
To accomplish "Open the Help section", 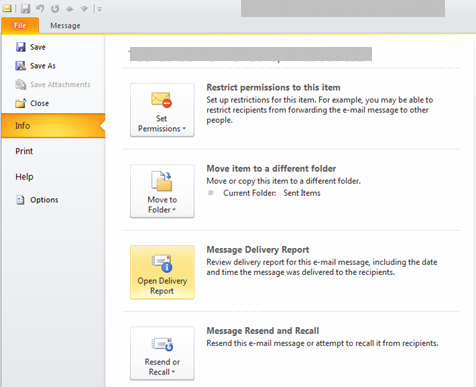I will (x=24, y=177).
